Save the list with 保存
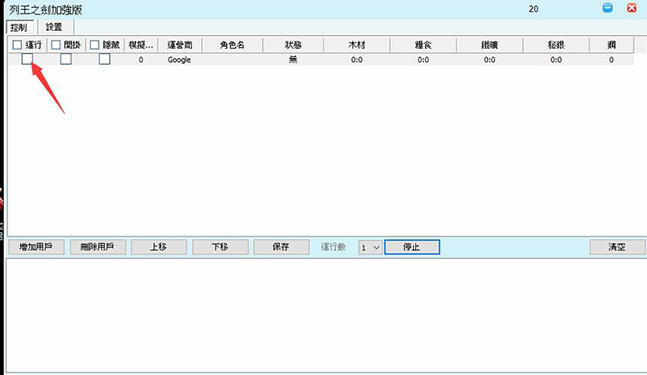Viewport: 647px width, 375px height. point(281,247)
